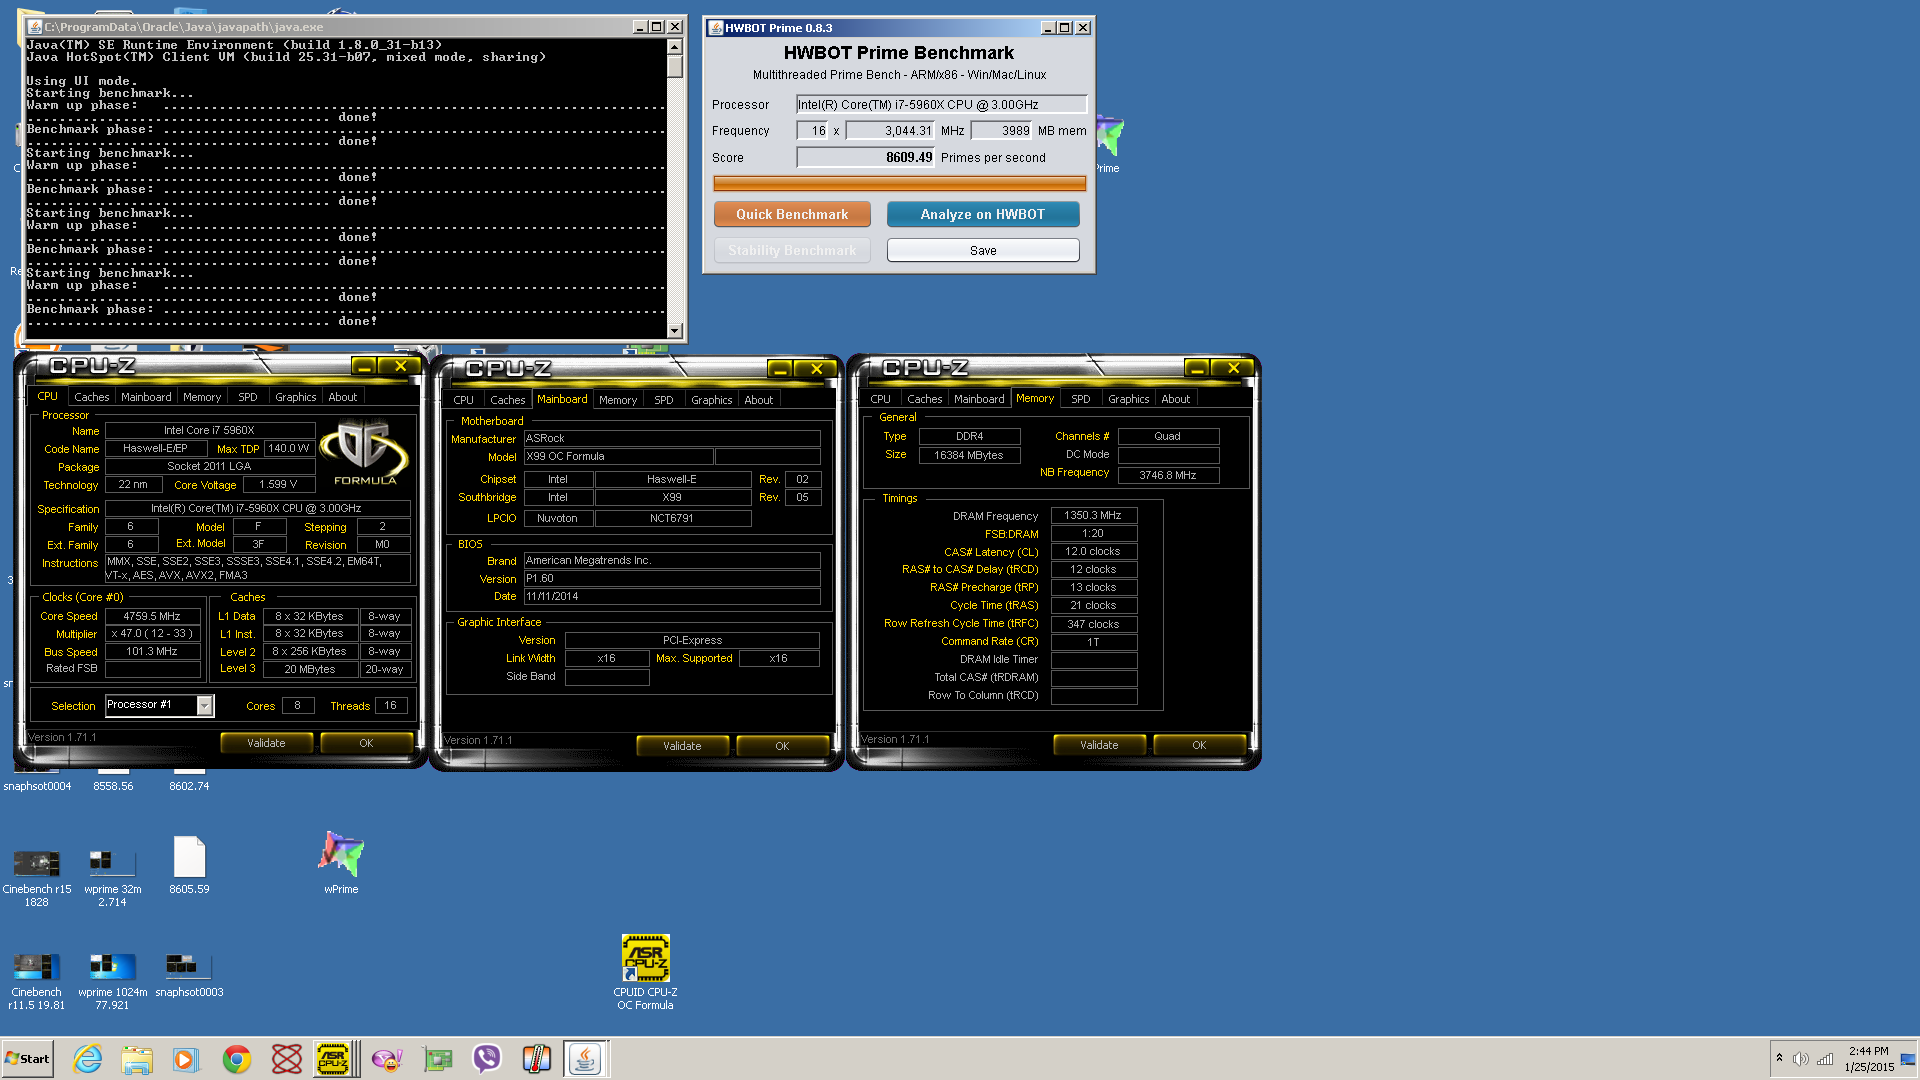Viewport: 1920px width, 1080px height.
Task: Click OK in Mainboard CPU-Z window
Action: pyautogui.click(x=782, y=746)
